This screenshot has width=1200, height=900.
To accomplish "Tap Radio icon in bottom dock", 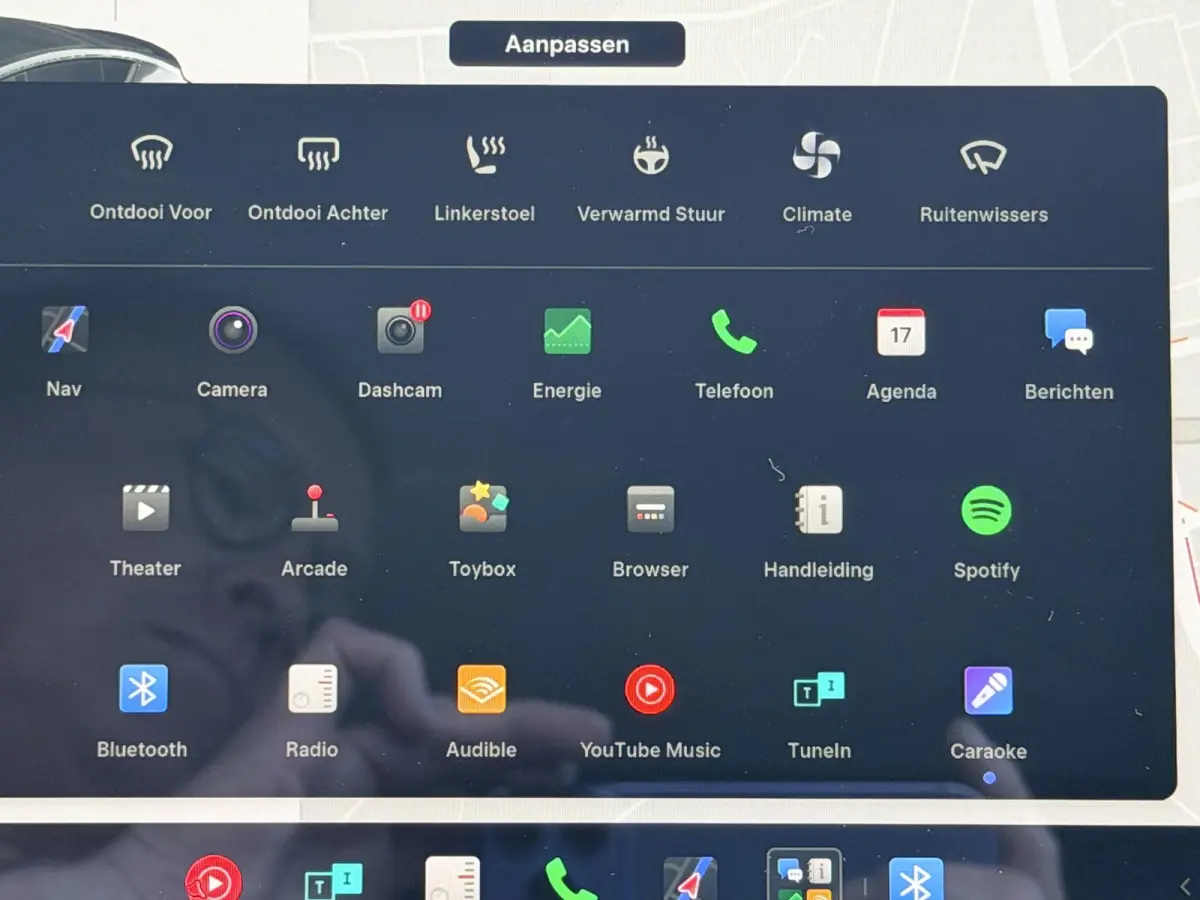I will [453, 878].
